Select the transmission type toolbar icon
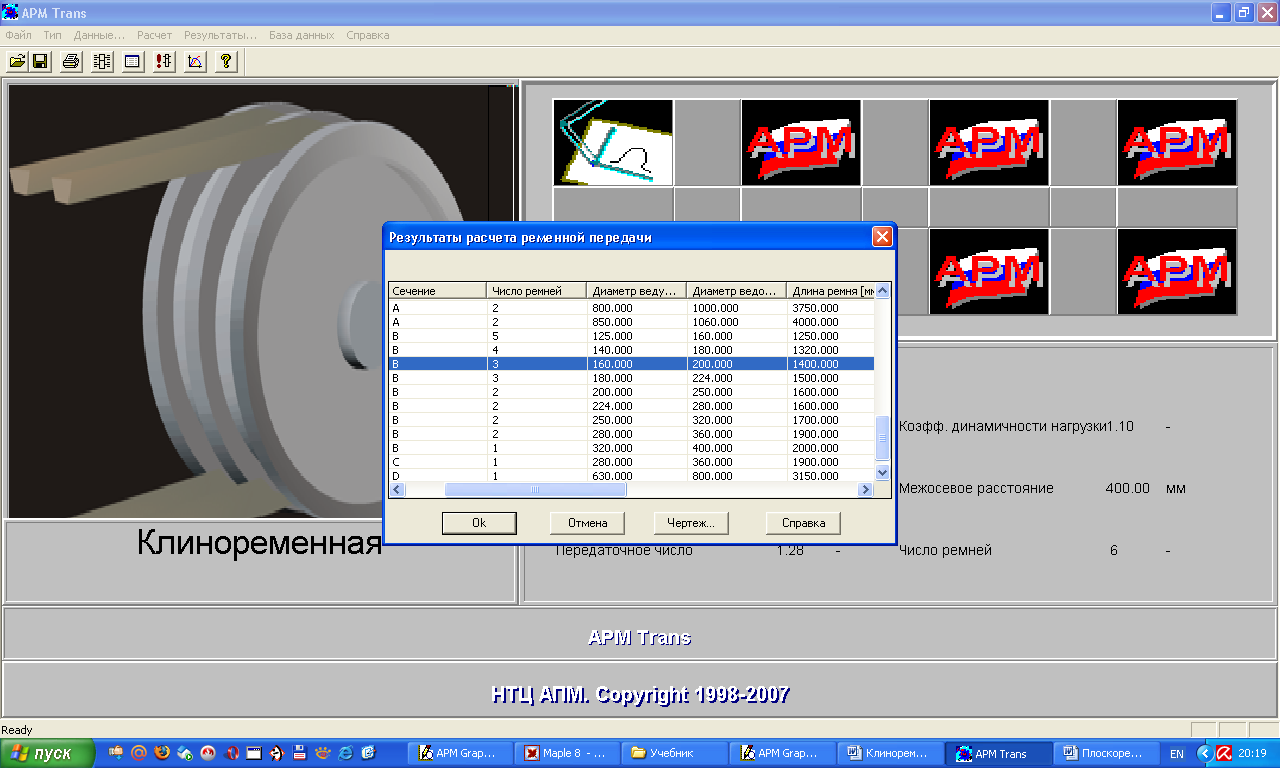The image size is (1280, 768). pyautogui.click(x=102, y=62)
